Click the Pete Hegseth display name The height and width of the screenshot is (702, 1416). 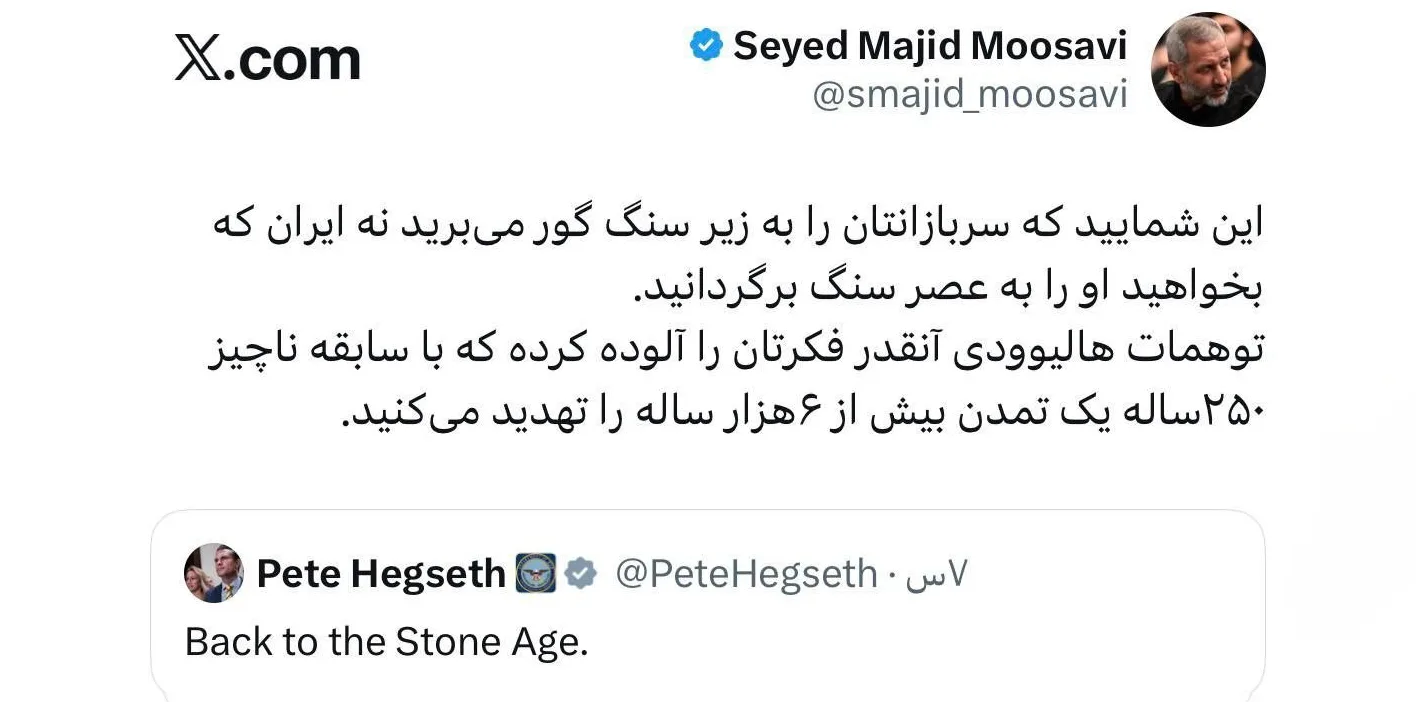click(381, 574)
